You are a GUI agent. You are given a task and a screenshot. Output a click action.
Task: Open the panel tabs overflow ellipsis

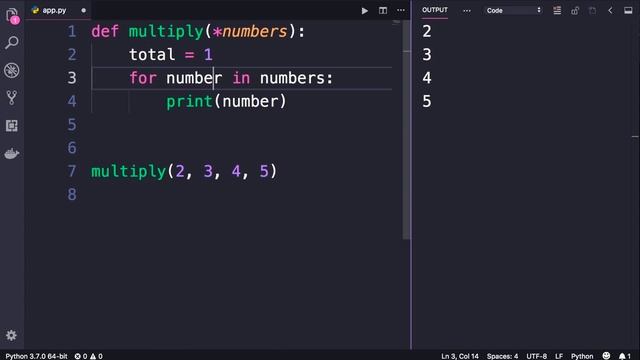467,11
